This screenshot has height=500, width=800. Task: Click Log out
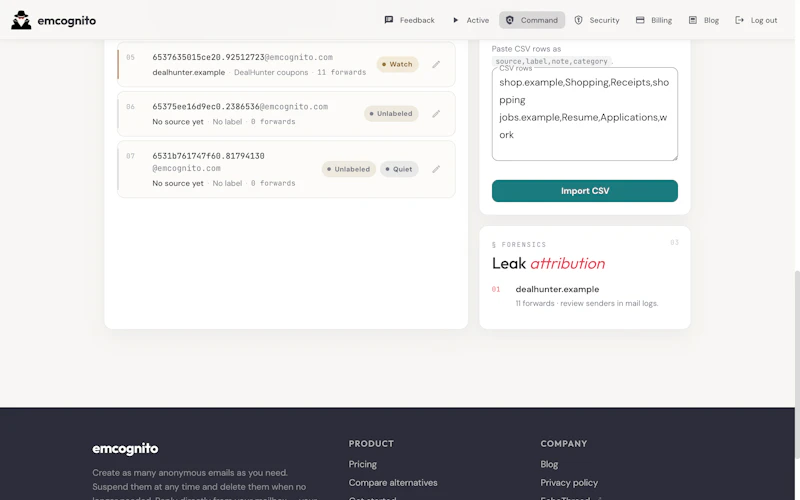tap(756, 20)
